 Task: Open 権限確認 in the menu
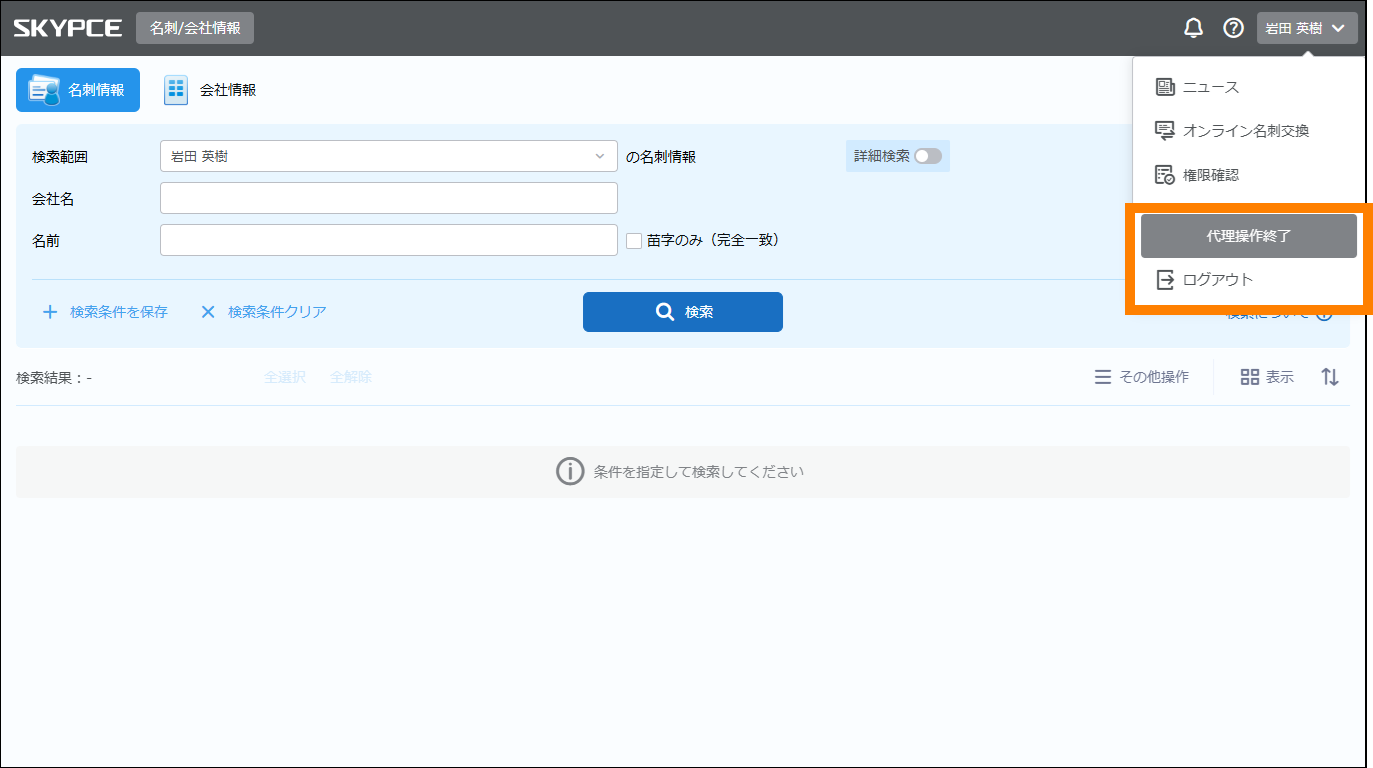1210,175
